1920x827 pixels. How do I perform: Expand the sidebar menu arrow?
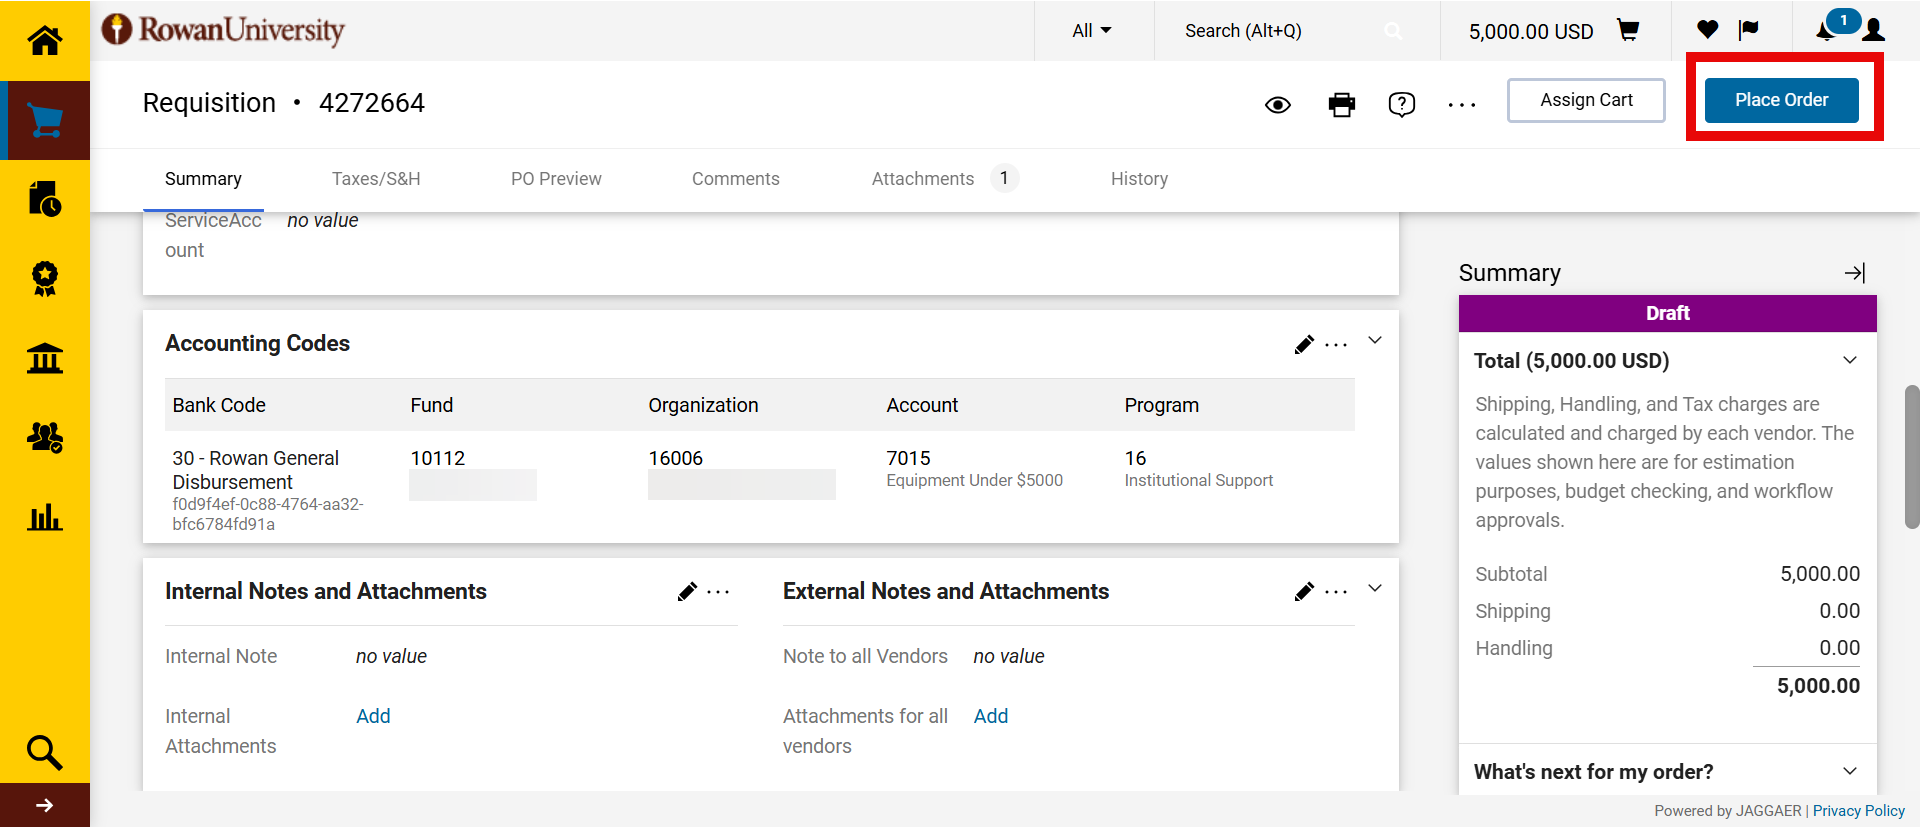pyautogui.click(x=45, y=805)
